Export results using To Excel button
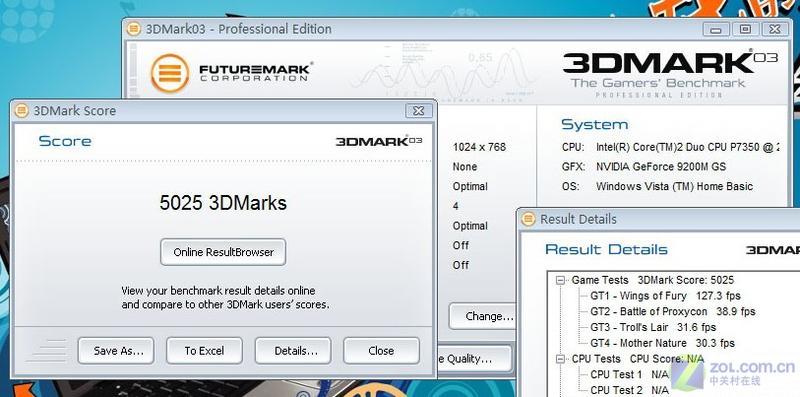The height and width of the screenshot is (397, 800). [x=204, y=351]
